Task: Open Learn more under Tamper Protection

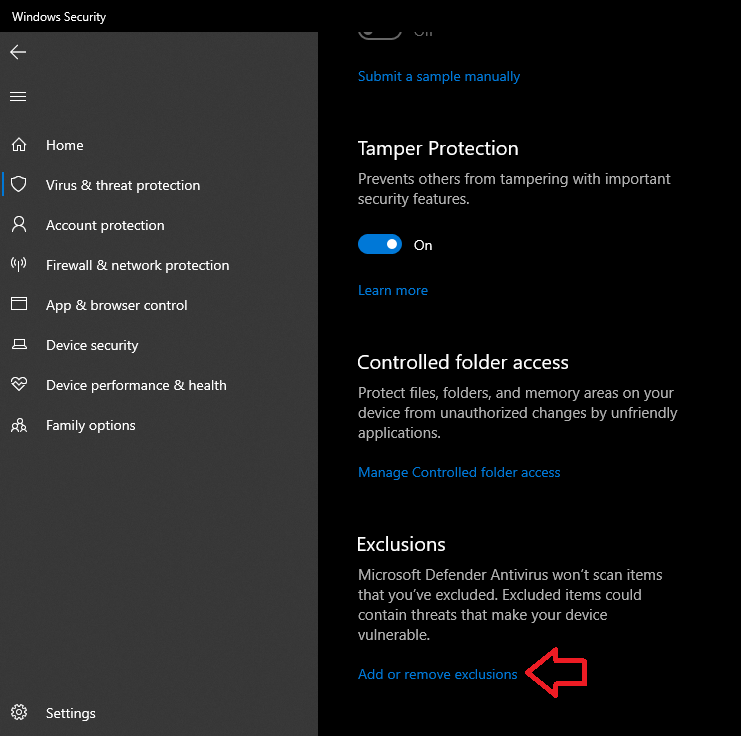Action: pyautogui.click(x=393, y=290)
